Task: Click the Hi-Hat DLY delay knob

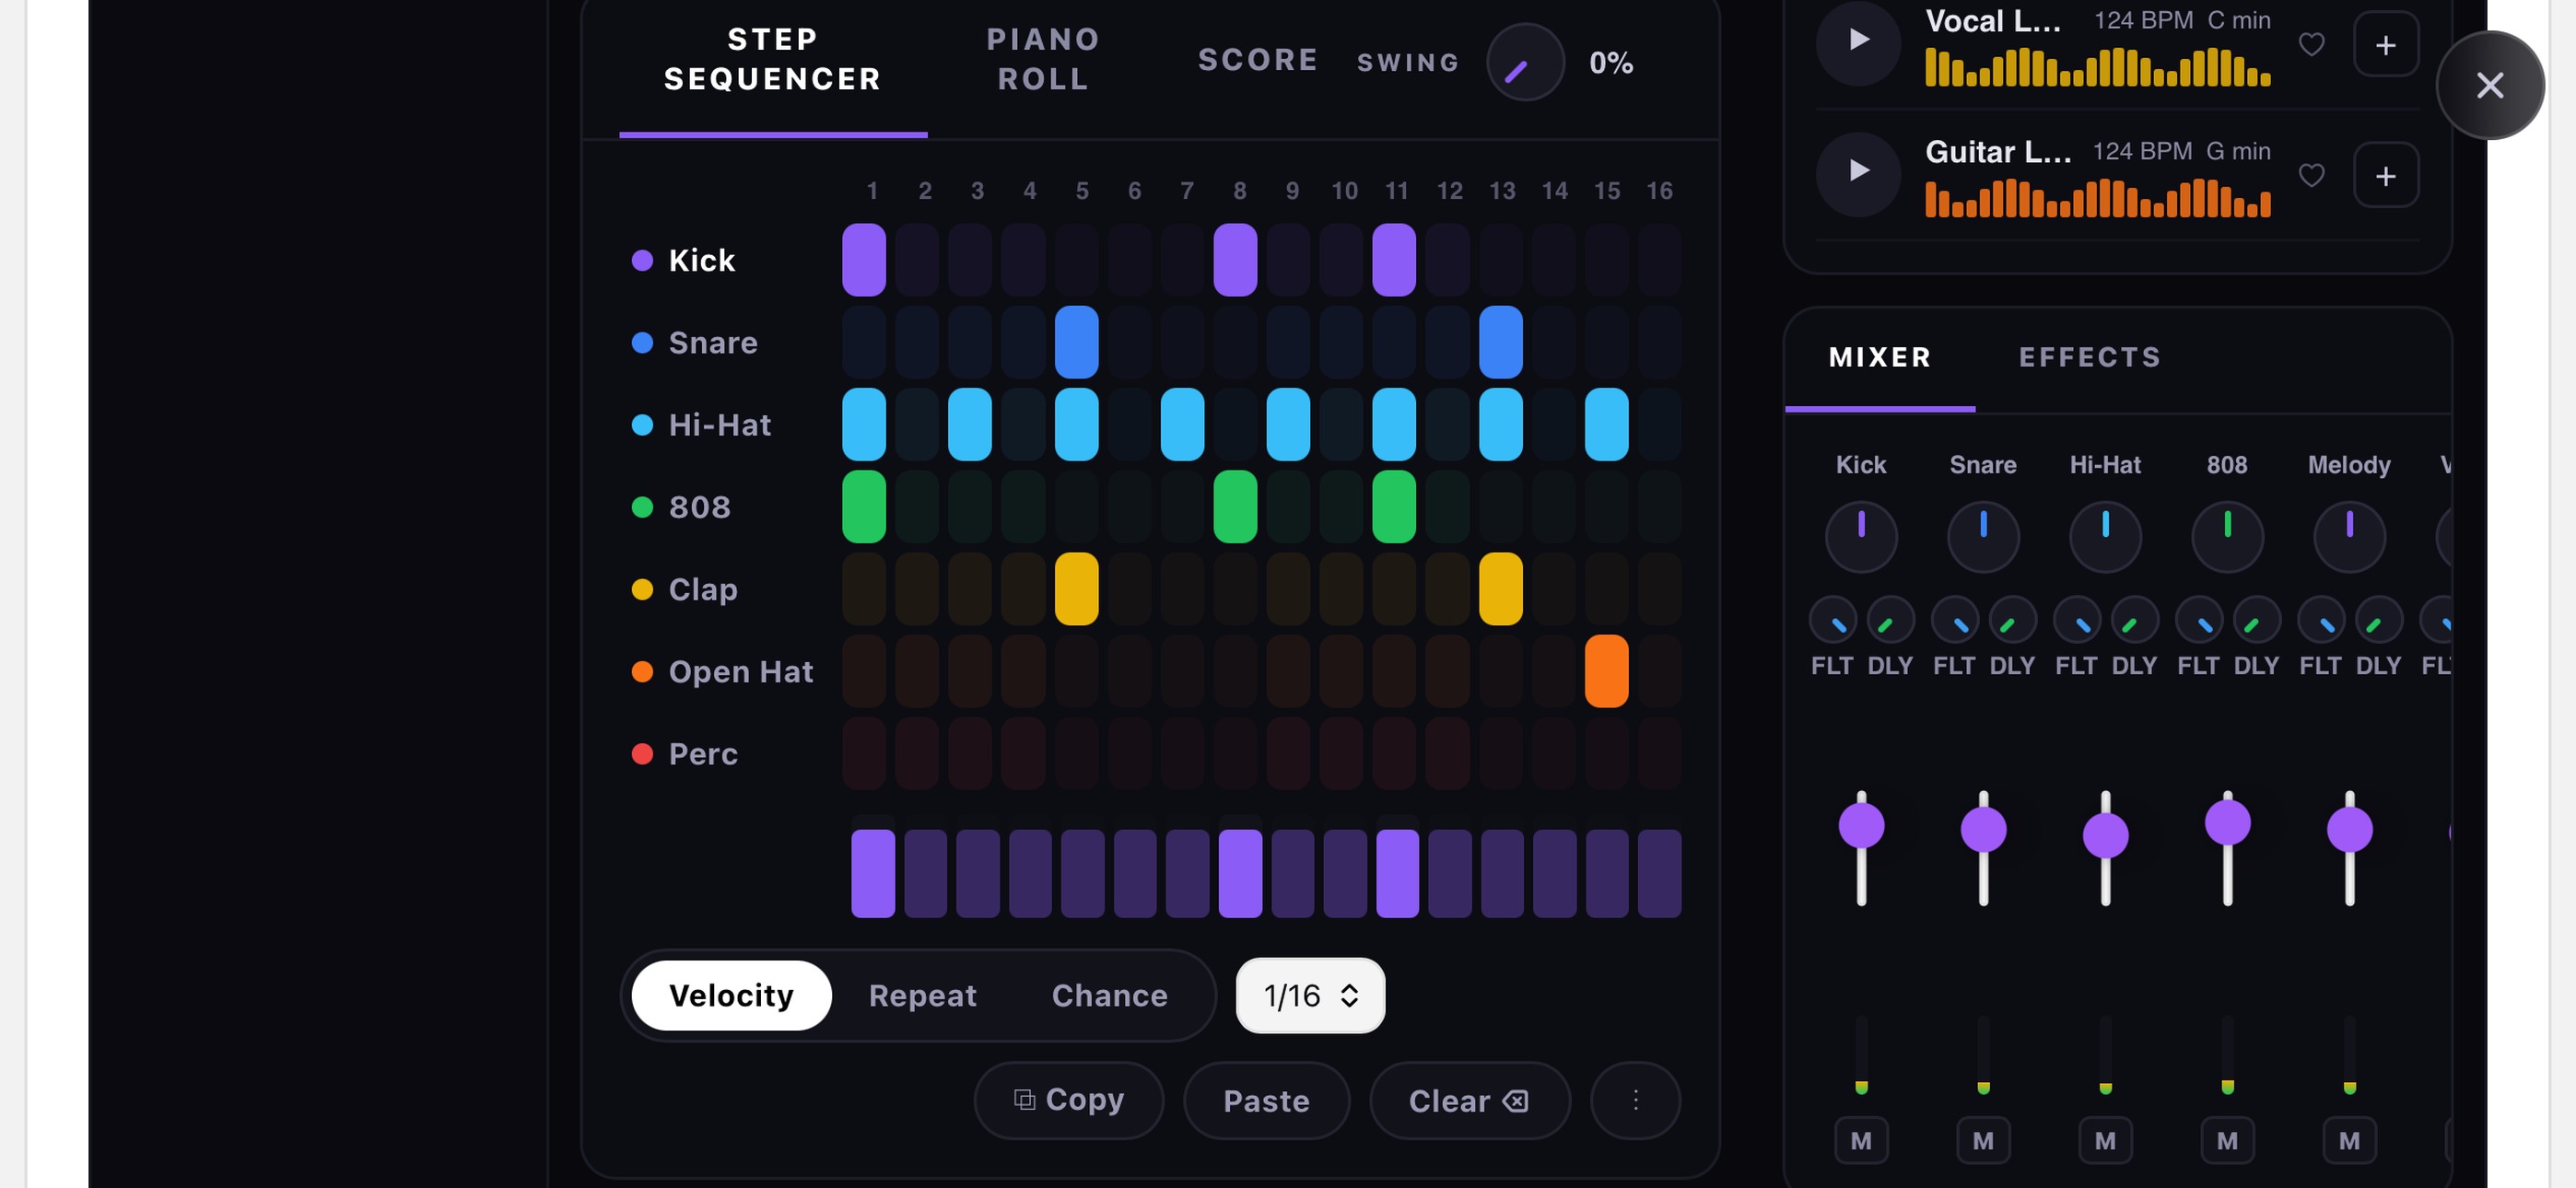Action: 2134,620
